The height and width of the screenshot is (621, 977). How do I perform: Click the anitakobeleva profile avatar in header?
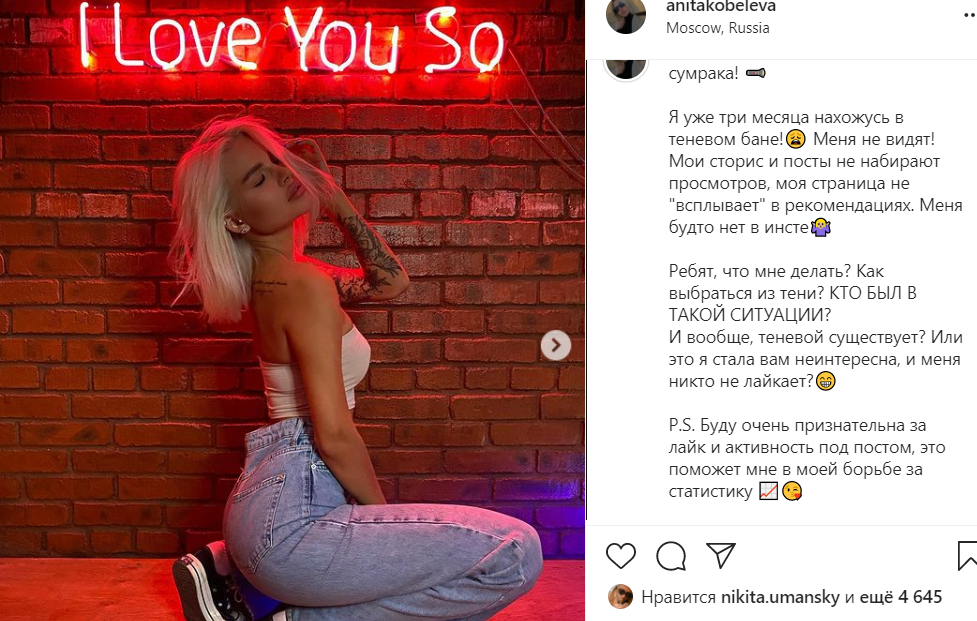point(626,15)
